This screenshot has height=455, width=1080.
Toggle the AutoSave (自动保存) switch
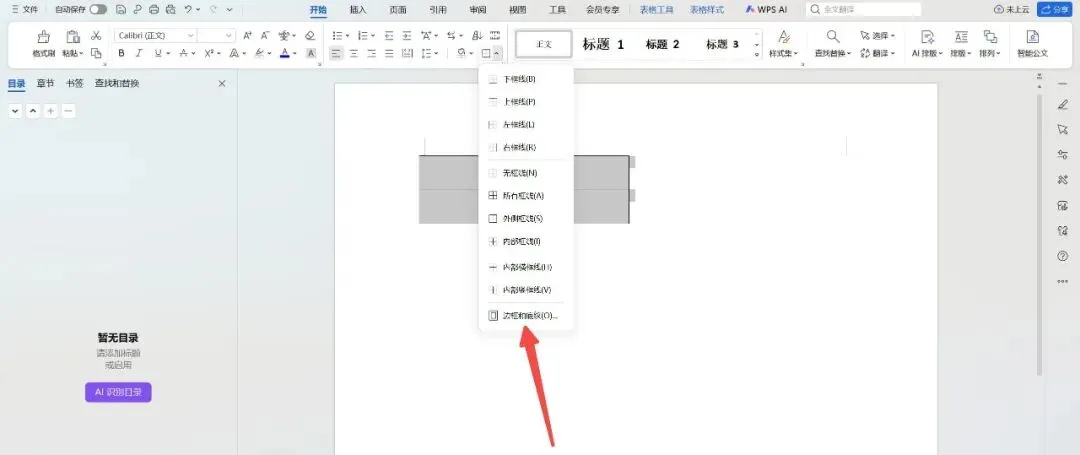tap(98, 10)
